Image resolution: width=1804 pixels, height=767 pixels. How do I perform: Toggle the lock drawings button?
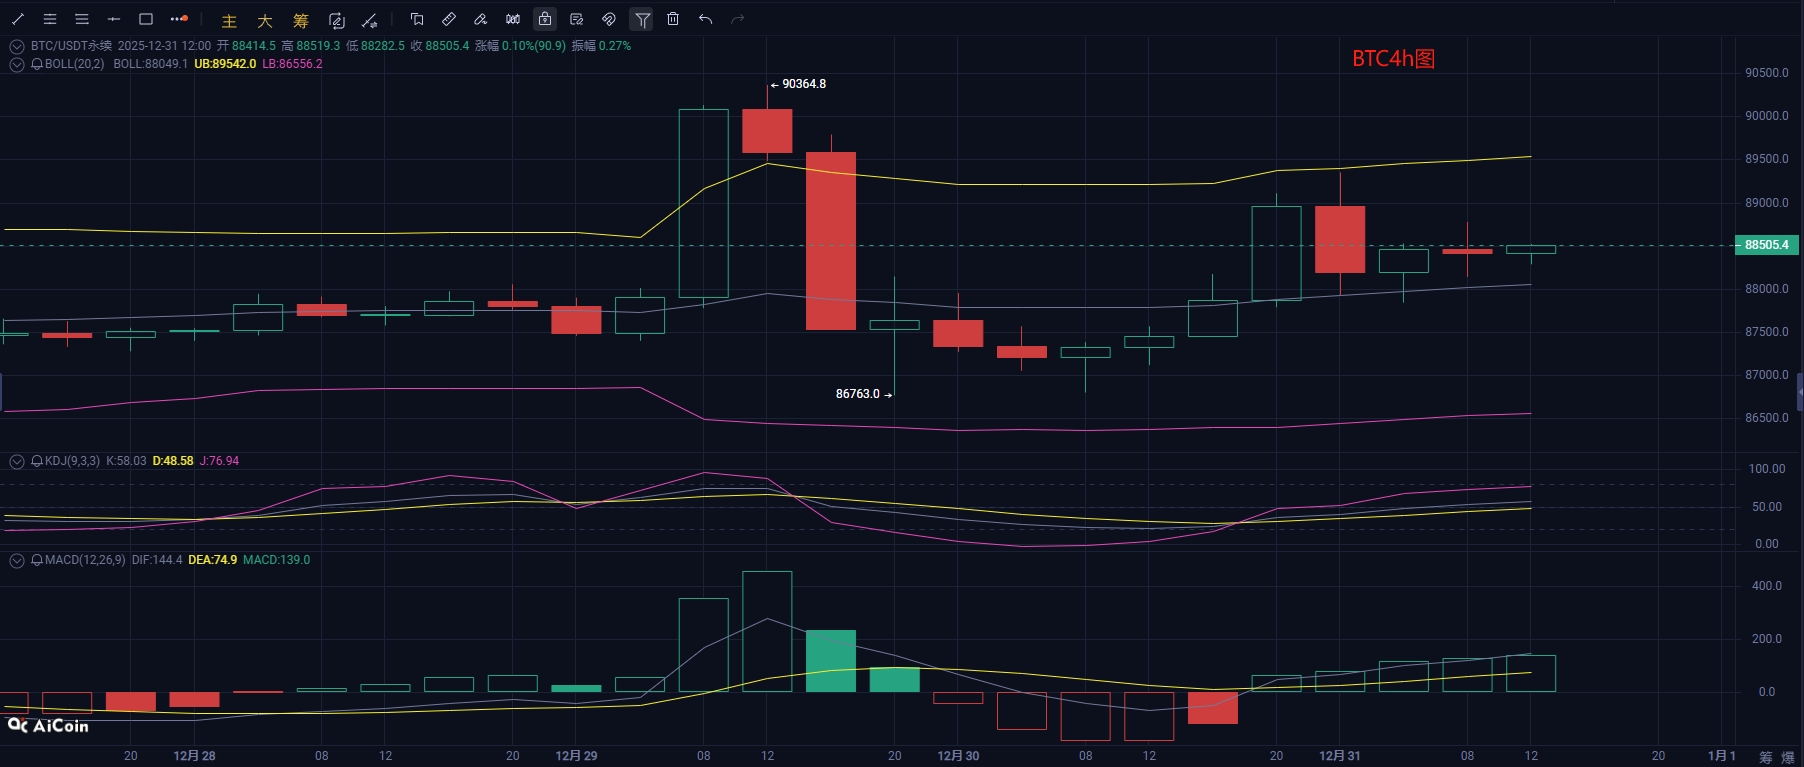545,19
